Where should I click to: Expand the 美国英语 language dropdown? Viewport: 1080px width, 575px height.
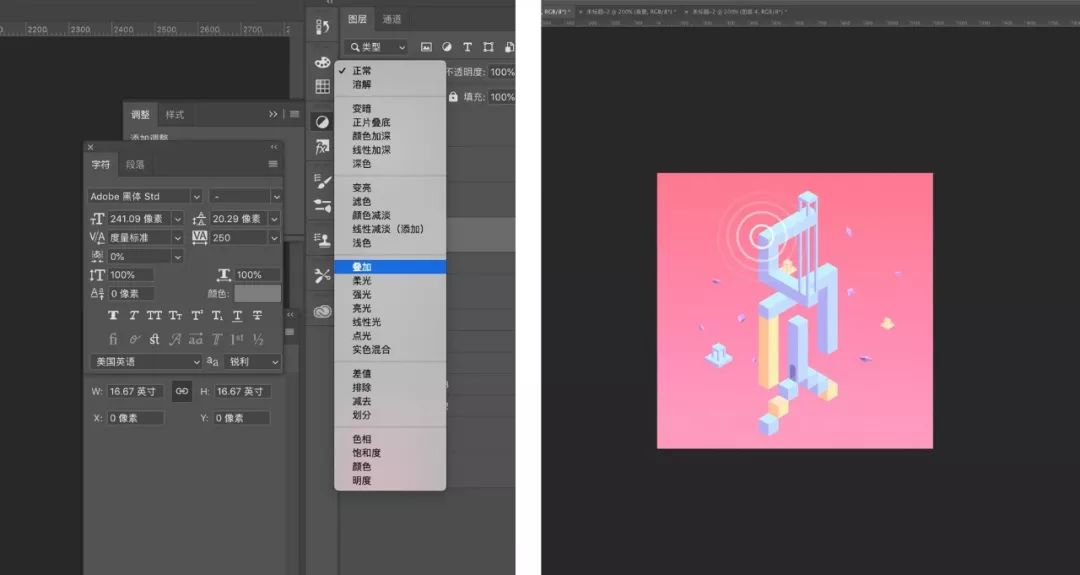tap(196, 362)
